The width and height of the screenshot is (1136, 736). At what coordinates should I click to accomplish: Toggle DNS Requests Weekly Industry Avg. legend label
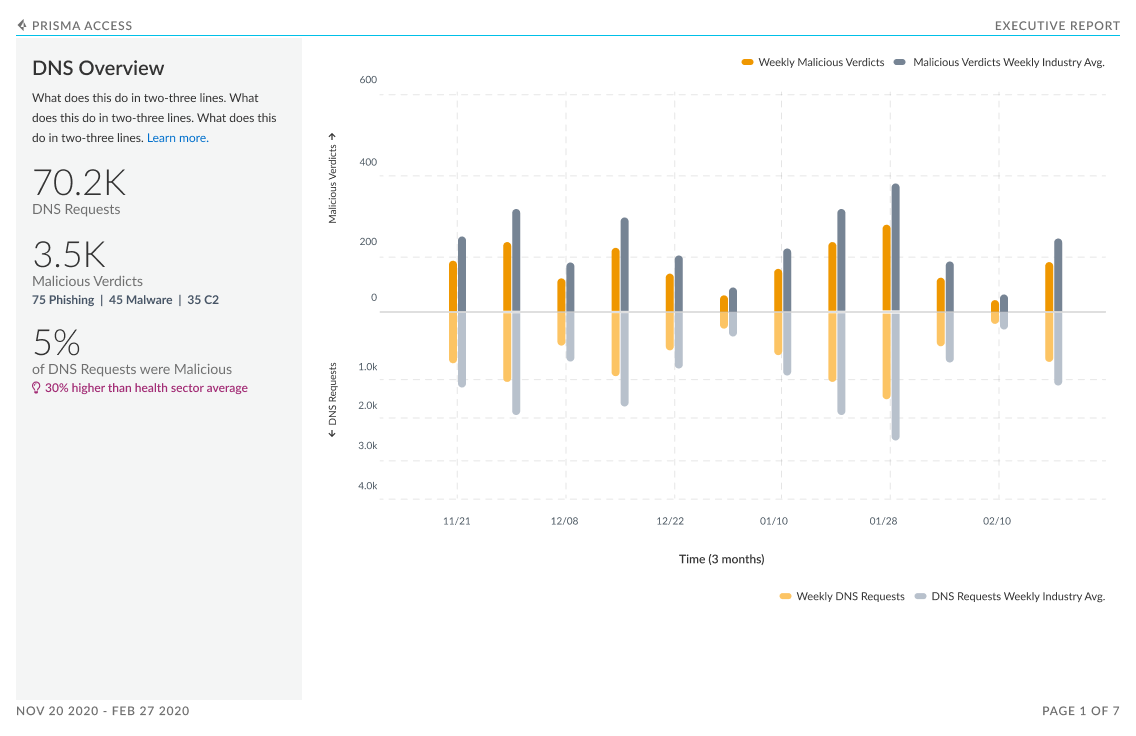(x=1018, y=596)
